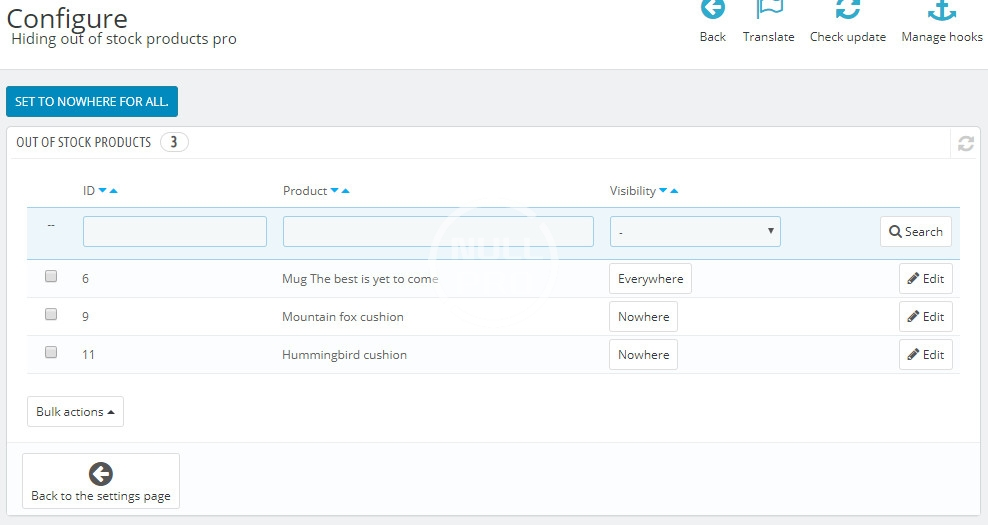
Task: Click the ID filter input field
Action: click(175, 232)
